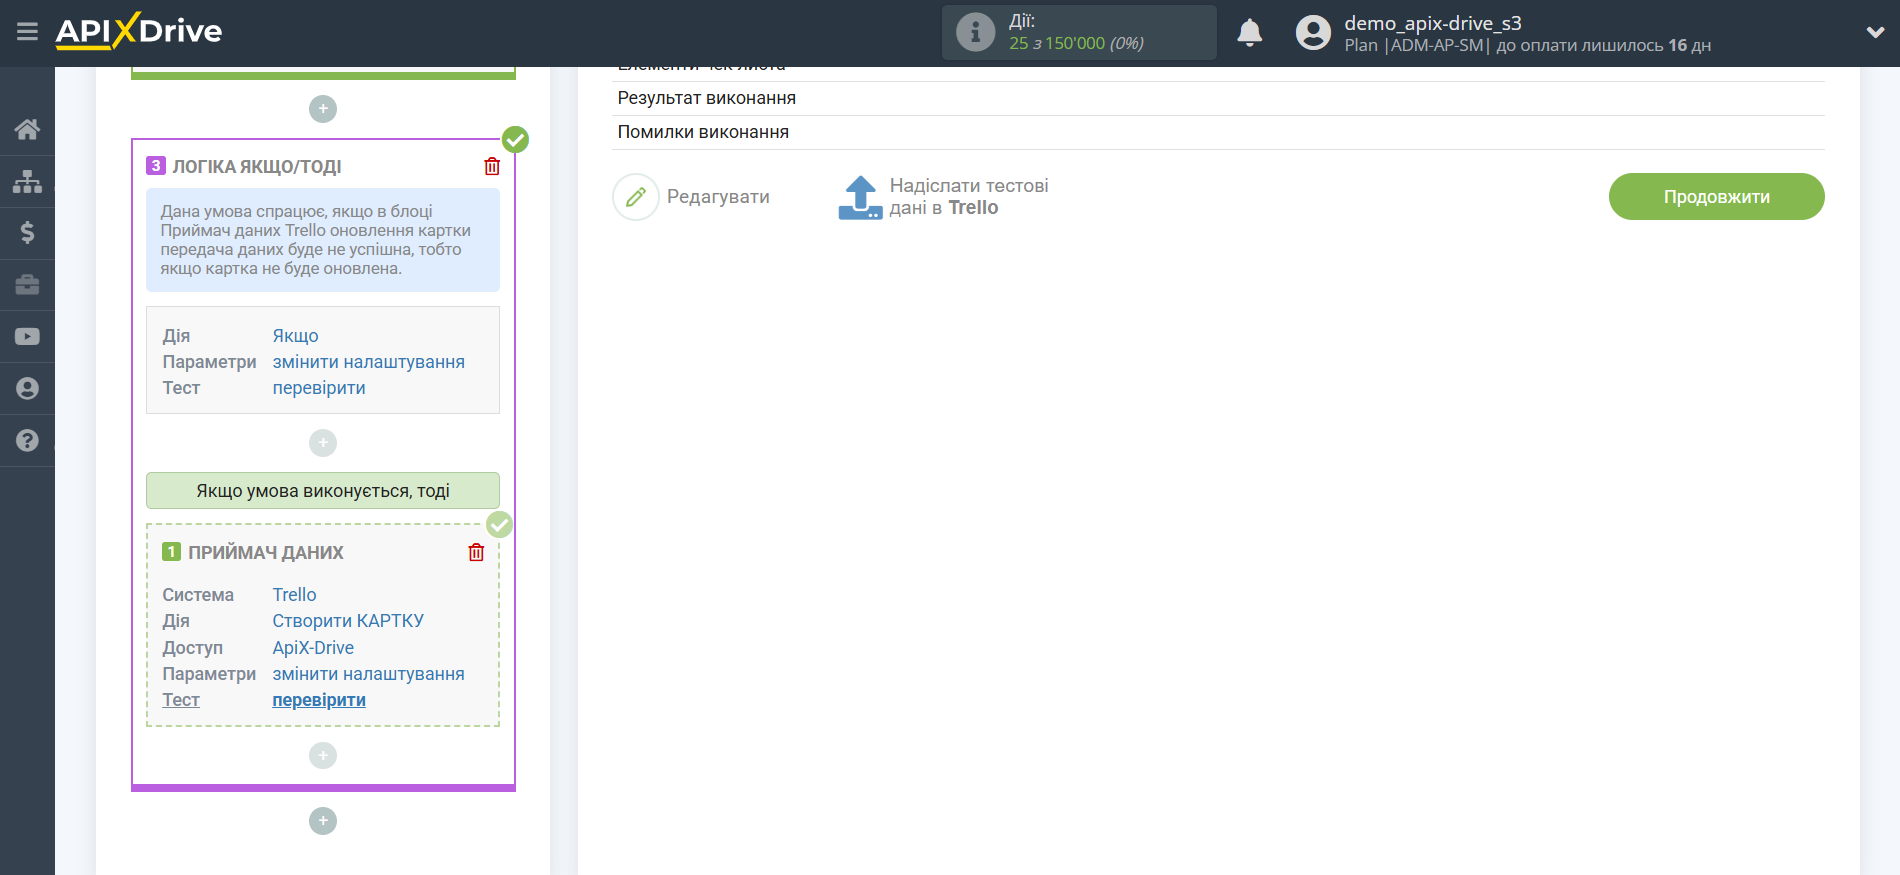Screen dimensions: 1900x875
Task: Delete the ПРИЙМАЧ ДАНИХ block
Action: click(476, 552)
